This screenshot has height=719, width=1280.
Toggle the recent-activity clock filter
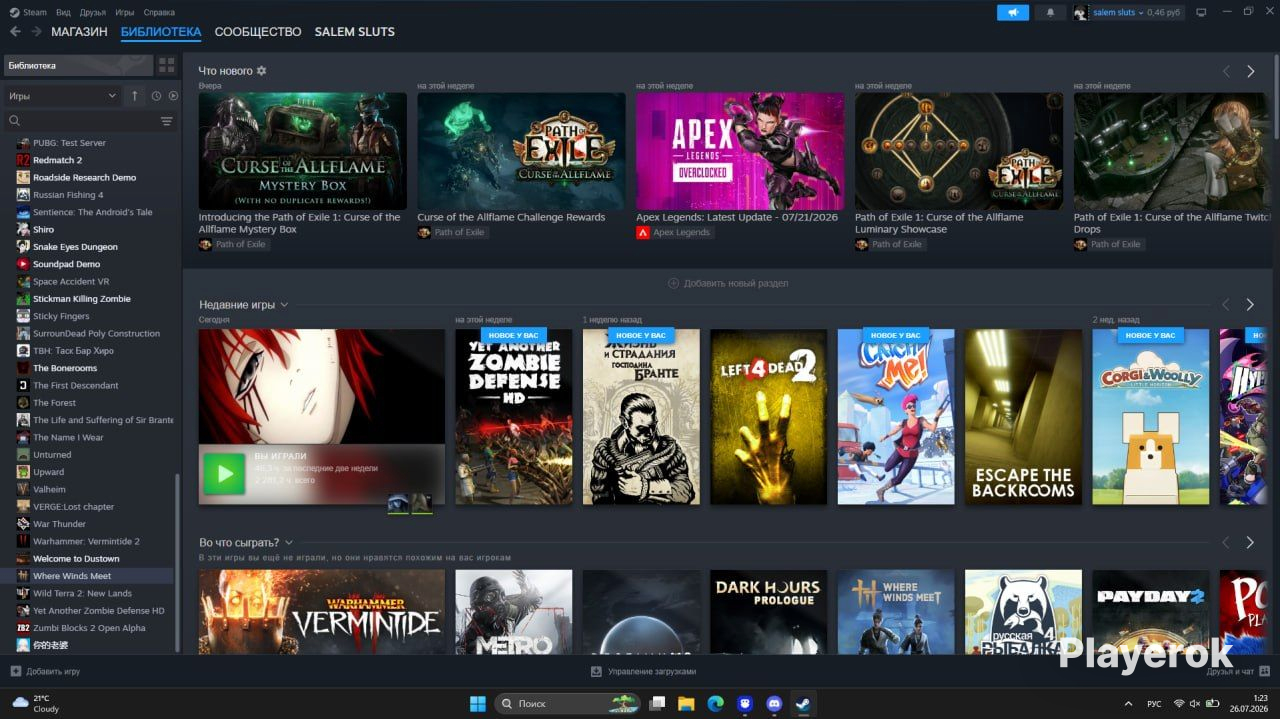156,96
